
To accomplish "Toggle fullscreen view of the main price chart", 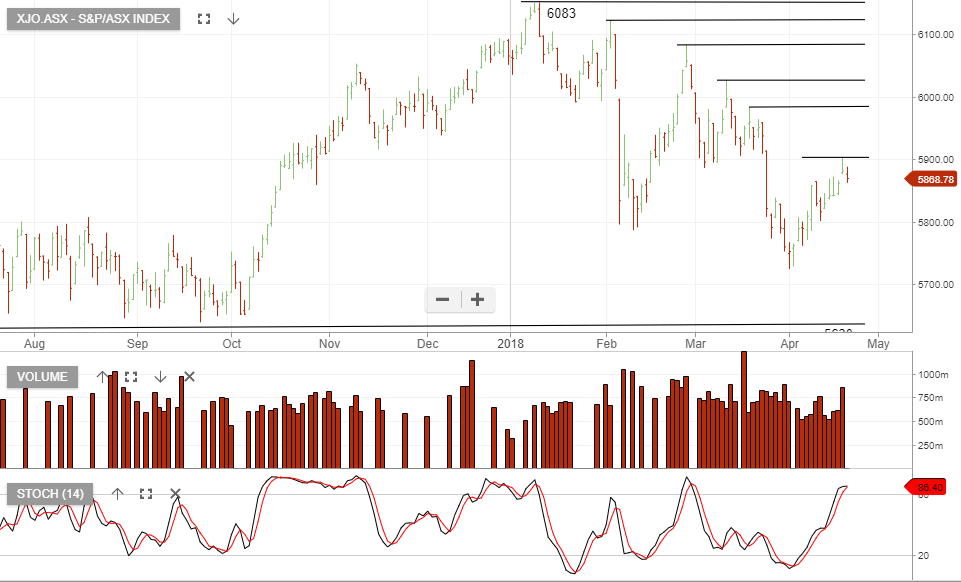I will [x=203, y=18].
